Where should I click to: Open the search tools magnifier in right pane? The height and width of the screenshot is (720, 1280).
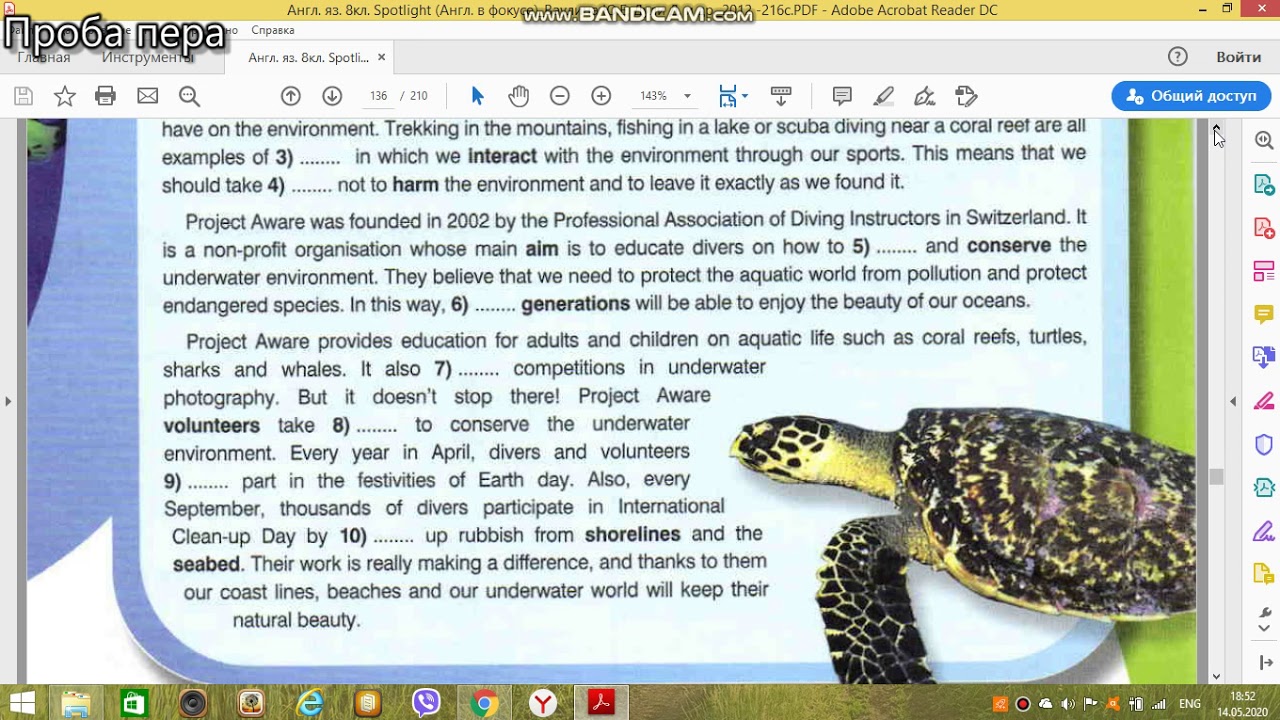[x=1264, y=141]
